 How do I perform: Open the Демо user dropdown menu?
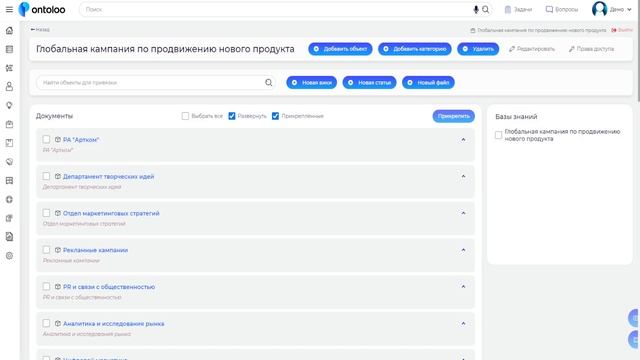tap(620, 9)
